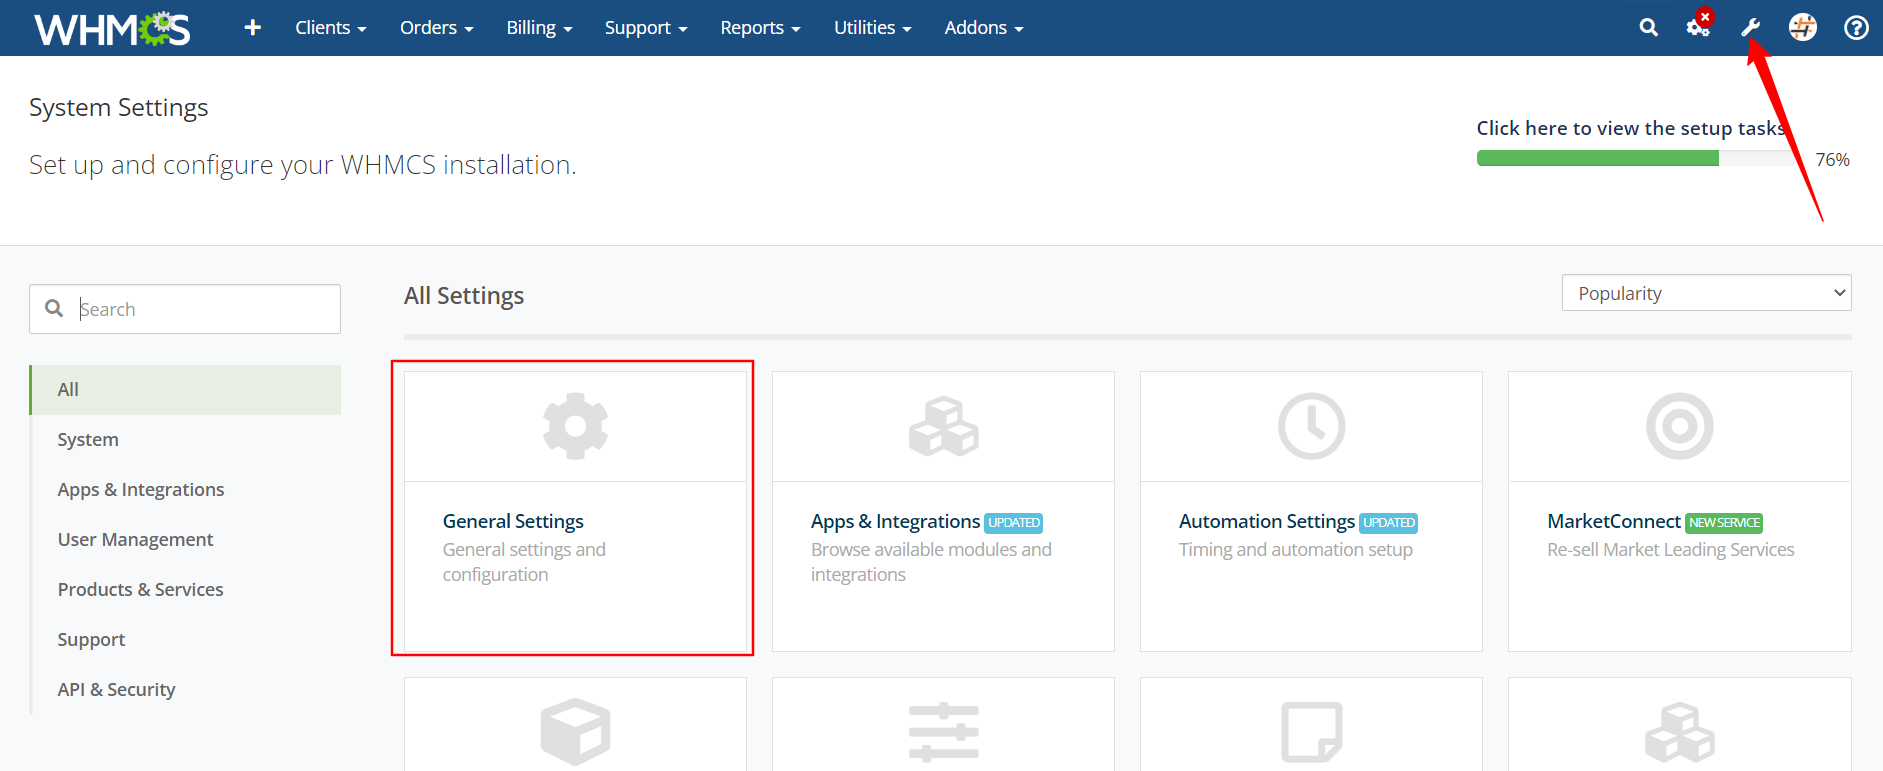The height and width of the screenshot is (771, 1883).
Task: Select the Support category in sidebar
Action: [x=91, y=640]
